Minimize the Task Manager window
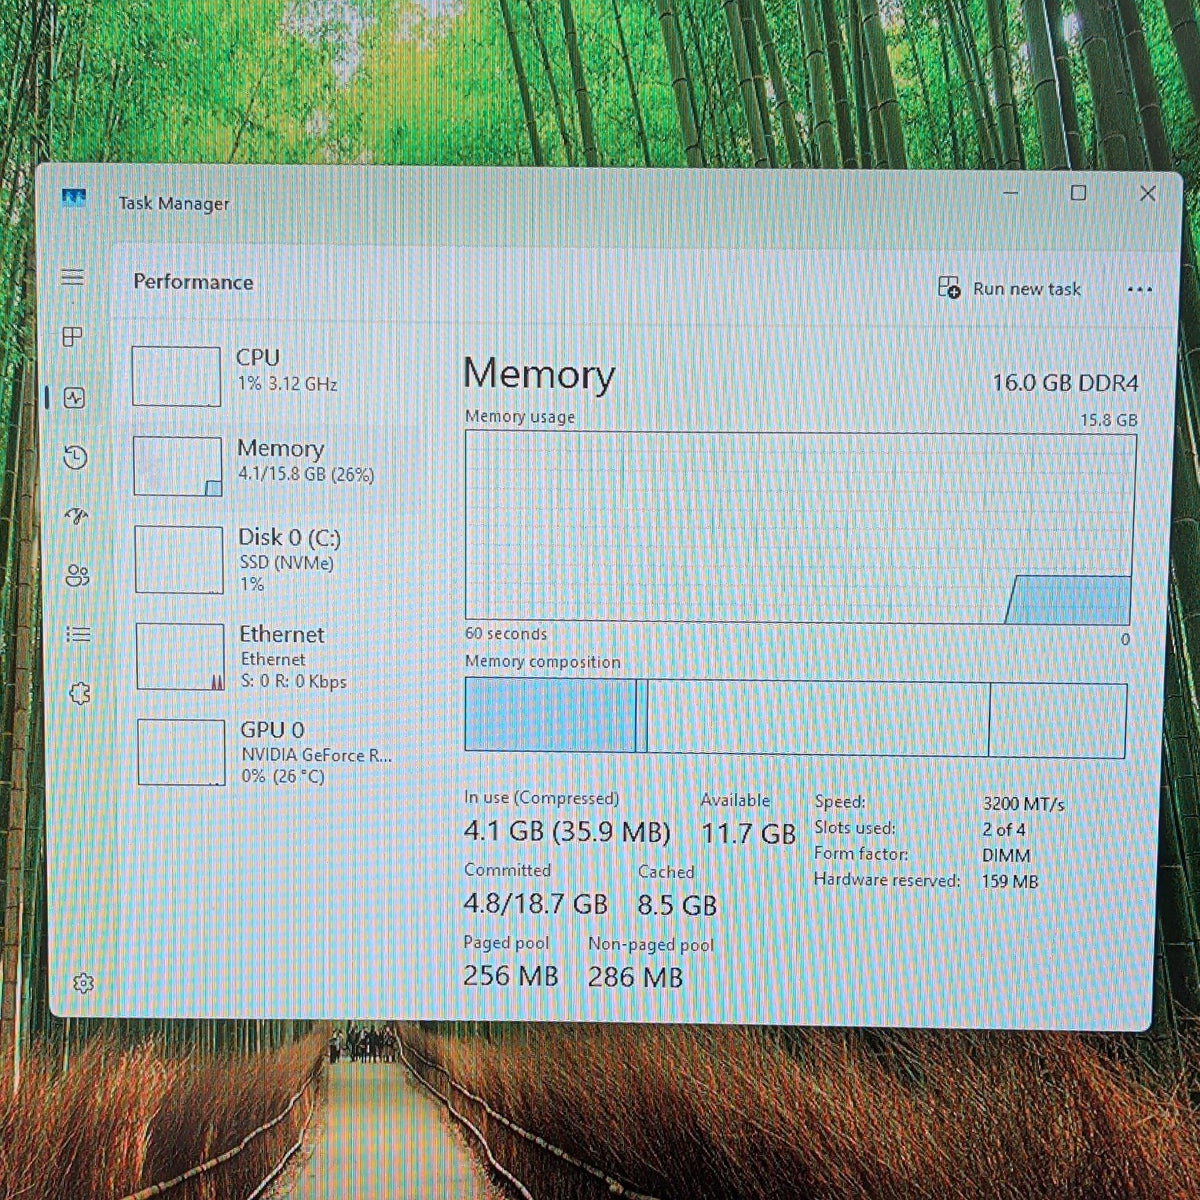 point(1011,193)
